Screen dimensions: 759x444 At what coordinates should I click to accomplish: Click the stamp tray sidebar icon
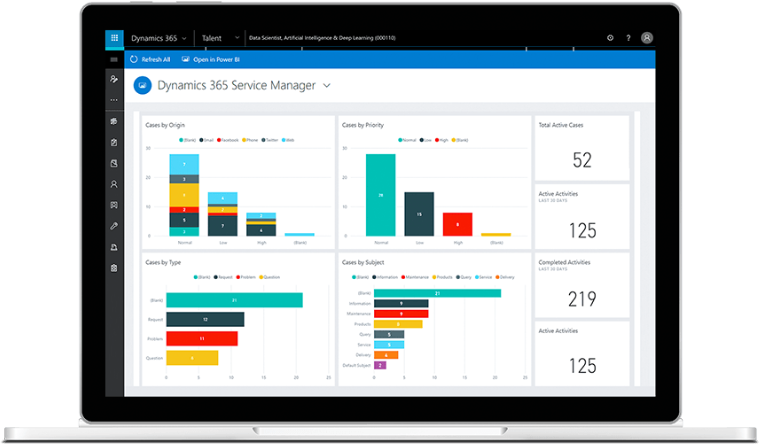point(114,247)
